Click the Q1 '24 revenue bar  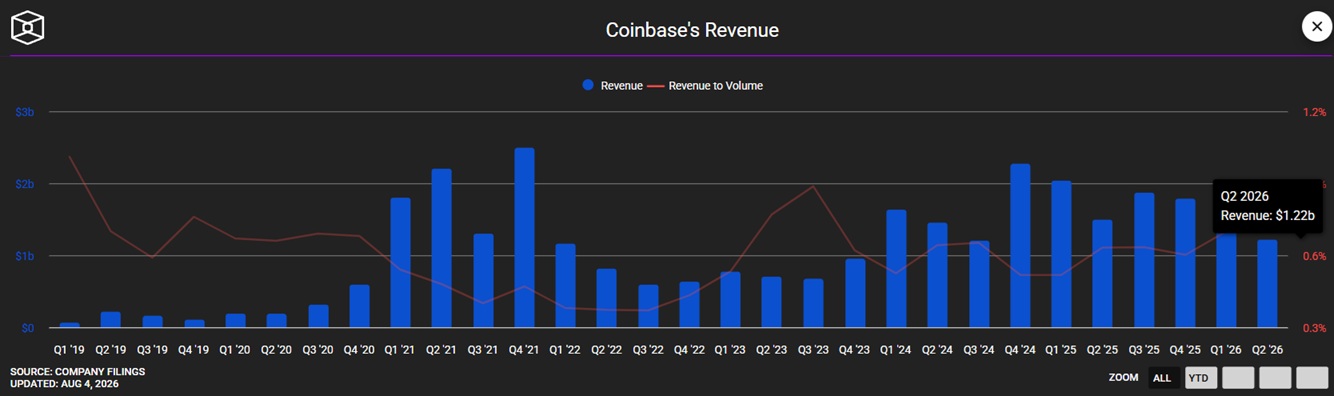pos(896,269)
